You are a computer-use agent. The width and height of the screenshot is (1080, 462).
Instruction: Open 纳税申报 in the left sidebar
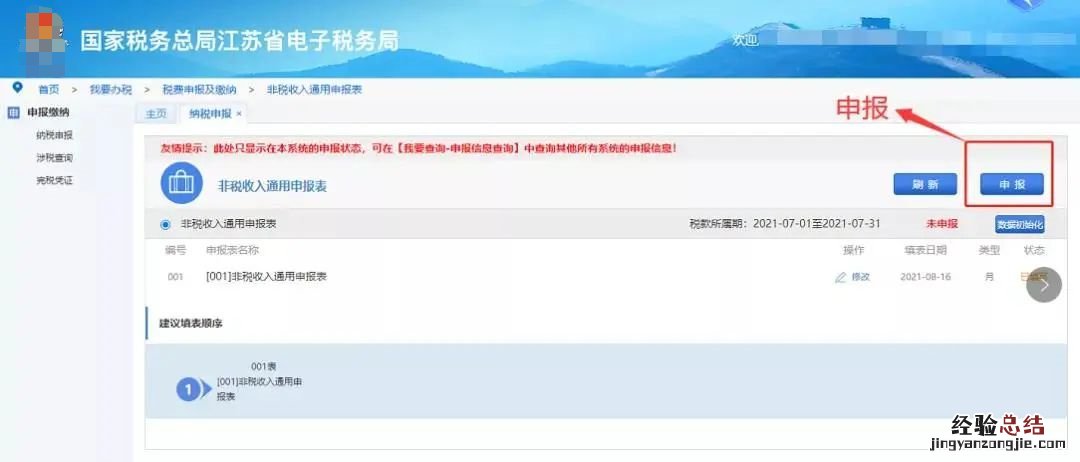coord(54,135)
